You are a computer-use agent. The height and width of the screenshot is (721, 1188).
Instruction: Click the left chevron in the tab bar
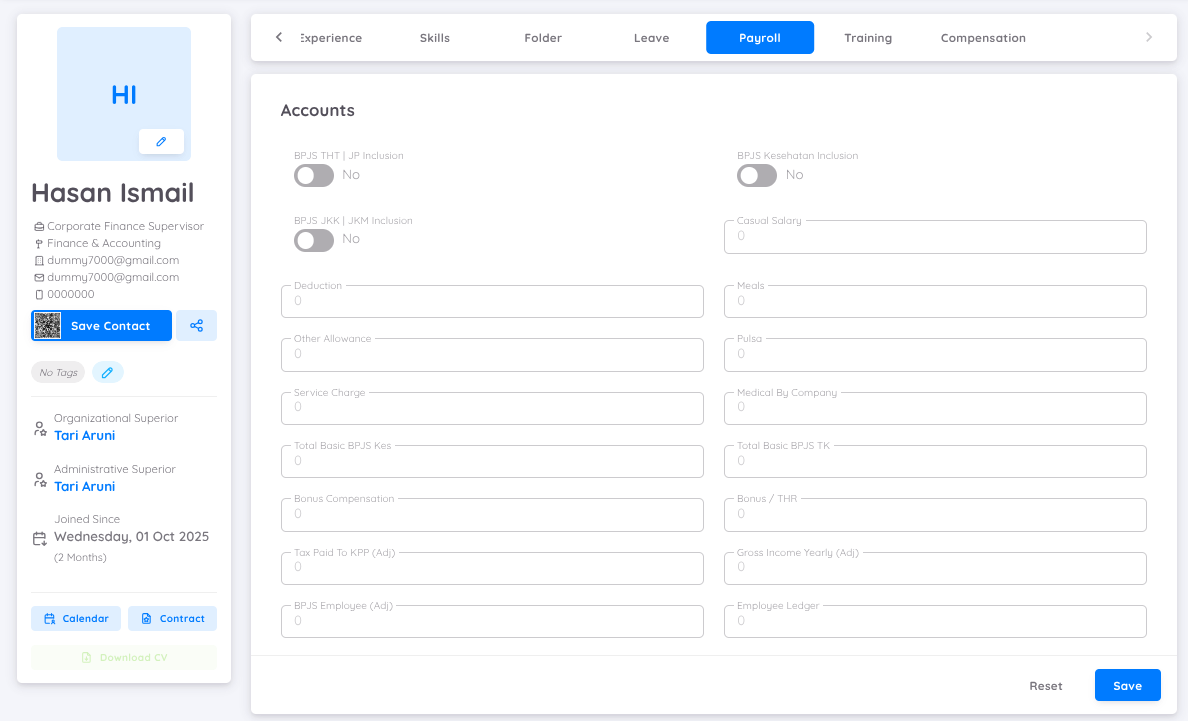tap(279, 37)
